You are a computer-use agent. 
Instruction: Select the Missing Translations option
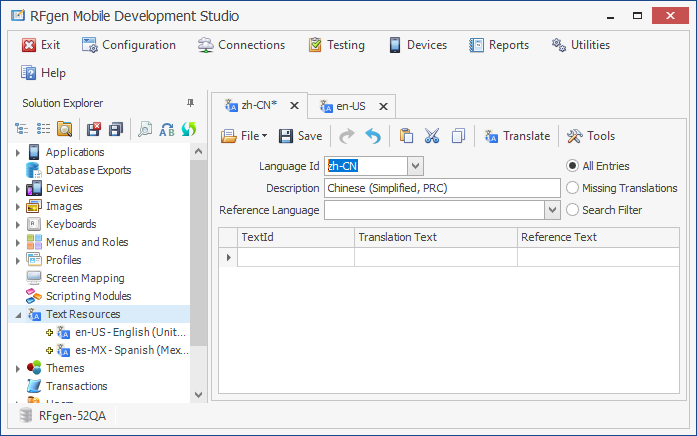573,188
